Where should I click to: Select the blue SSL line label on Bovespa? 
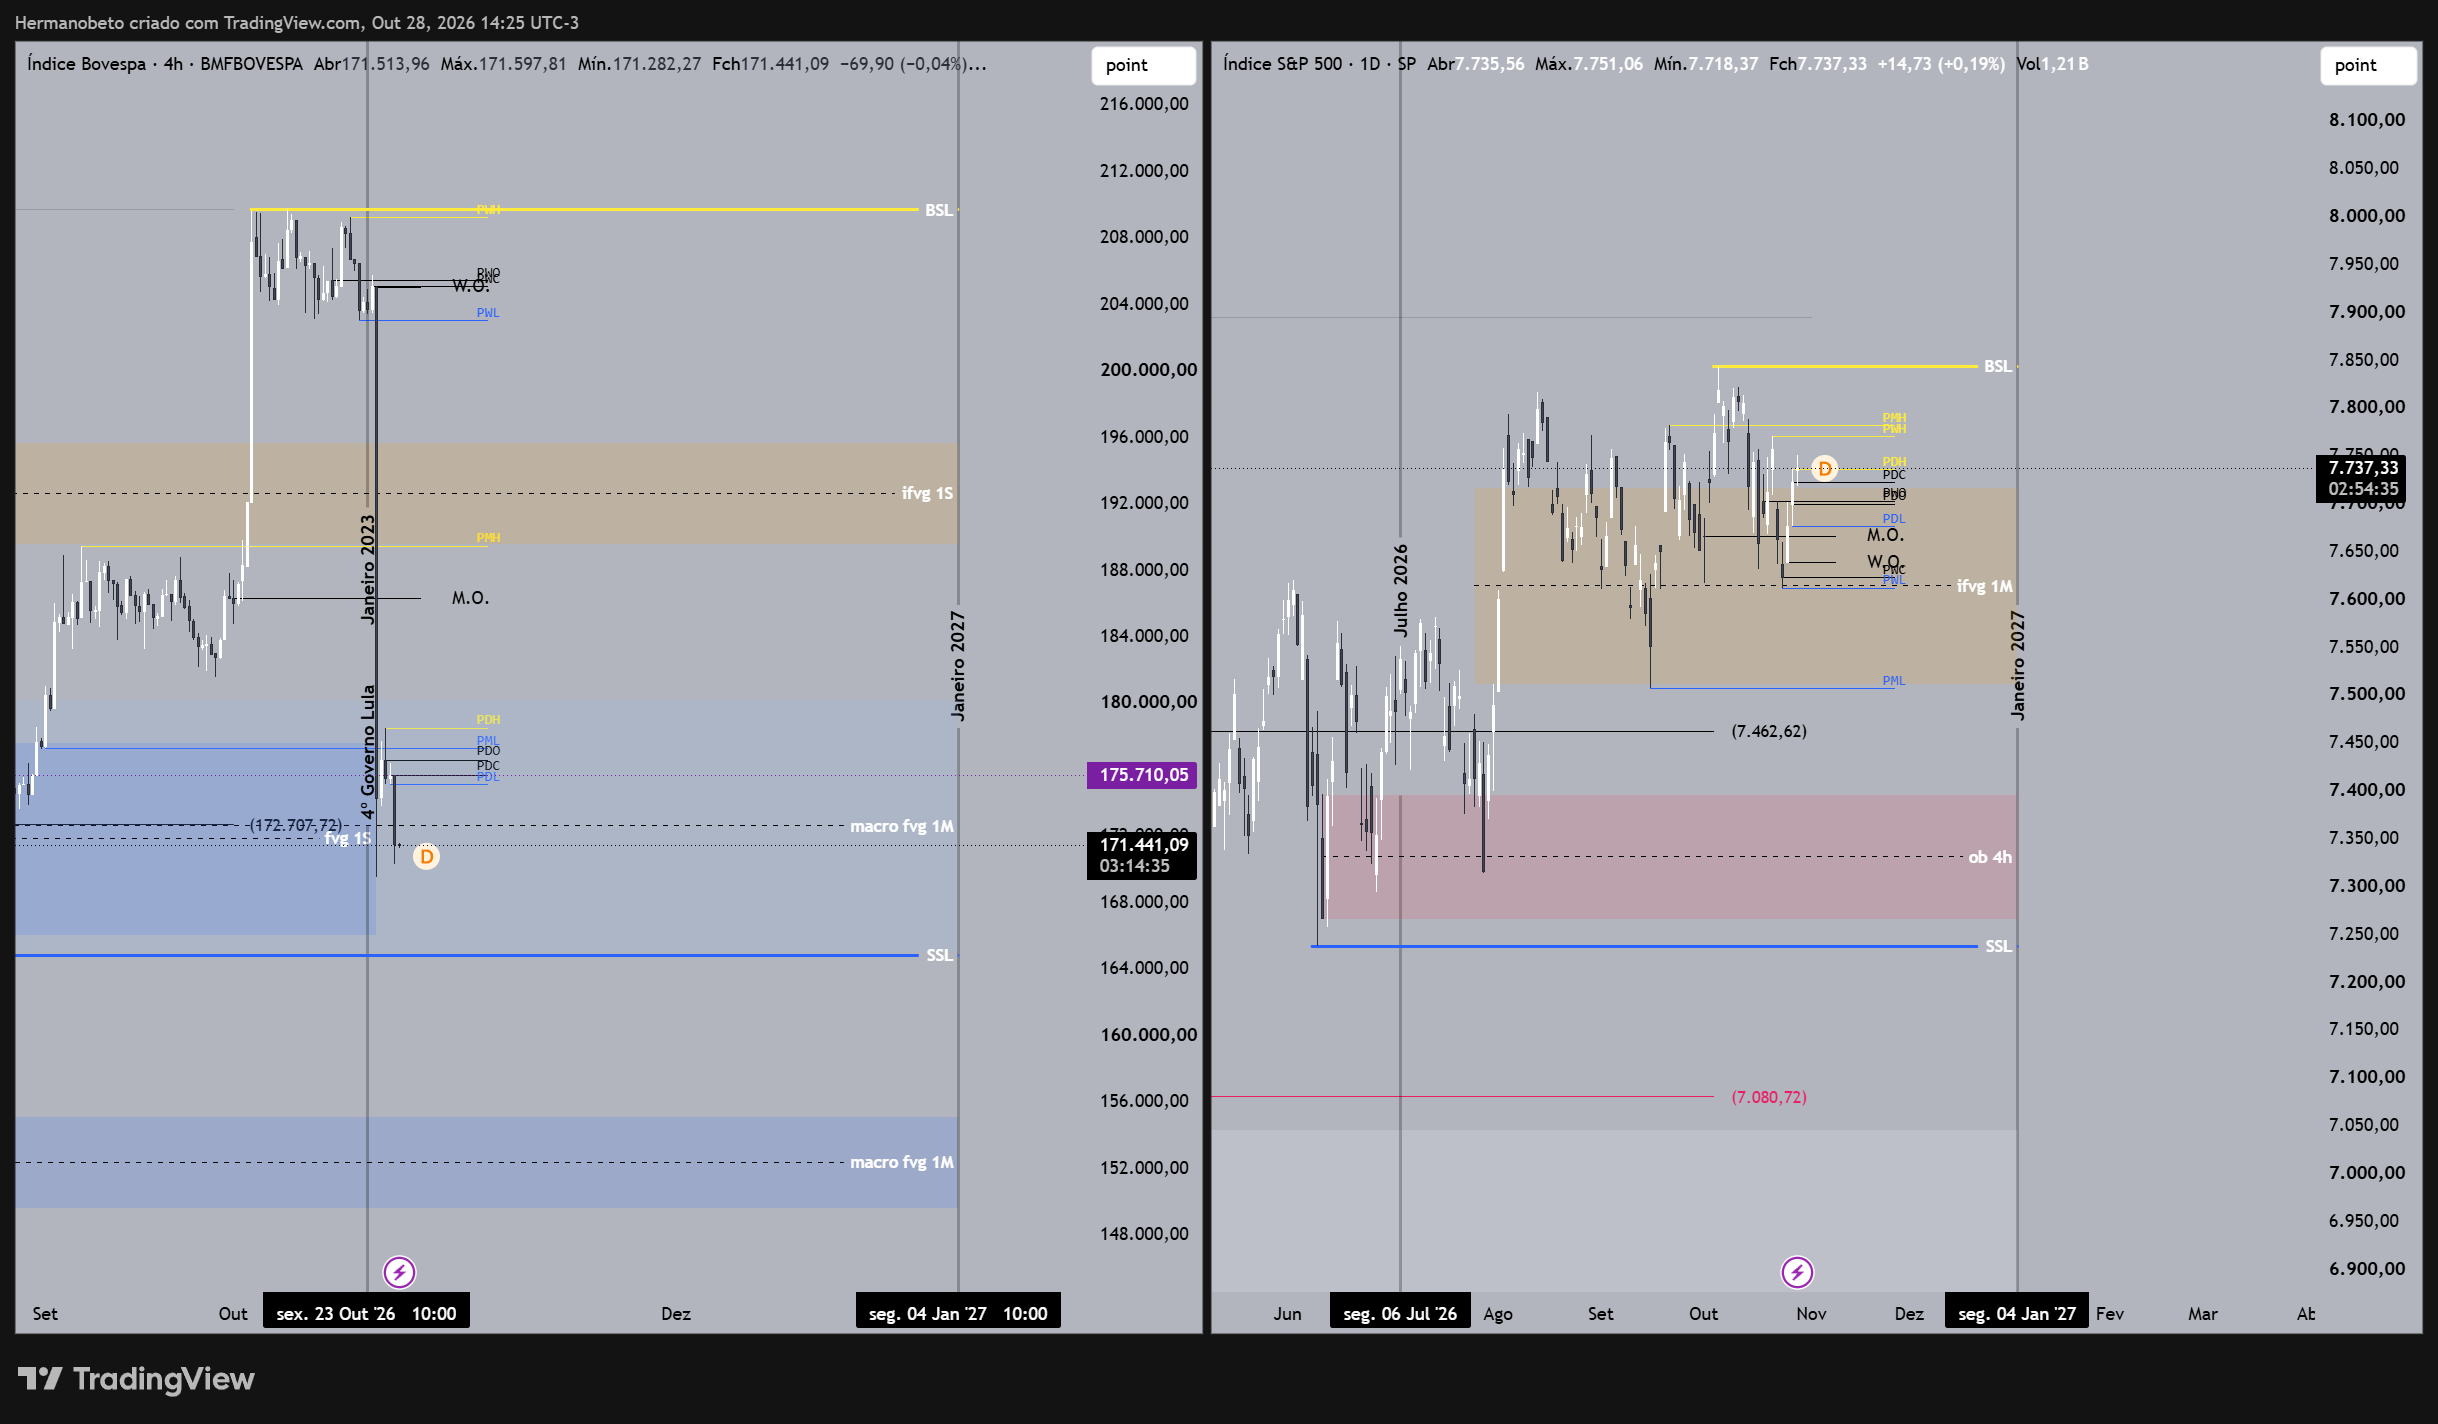pyautogui.click(x=939, y=955)
